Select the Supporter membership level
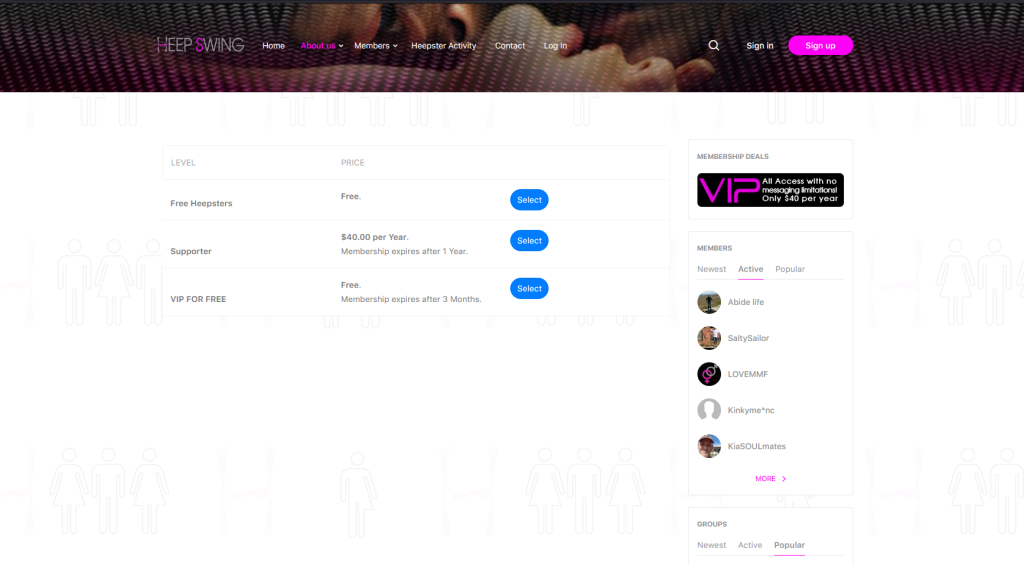Screen dimensions: 1024x565 tap(529, 240)
